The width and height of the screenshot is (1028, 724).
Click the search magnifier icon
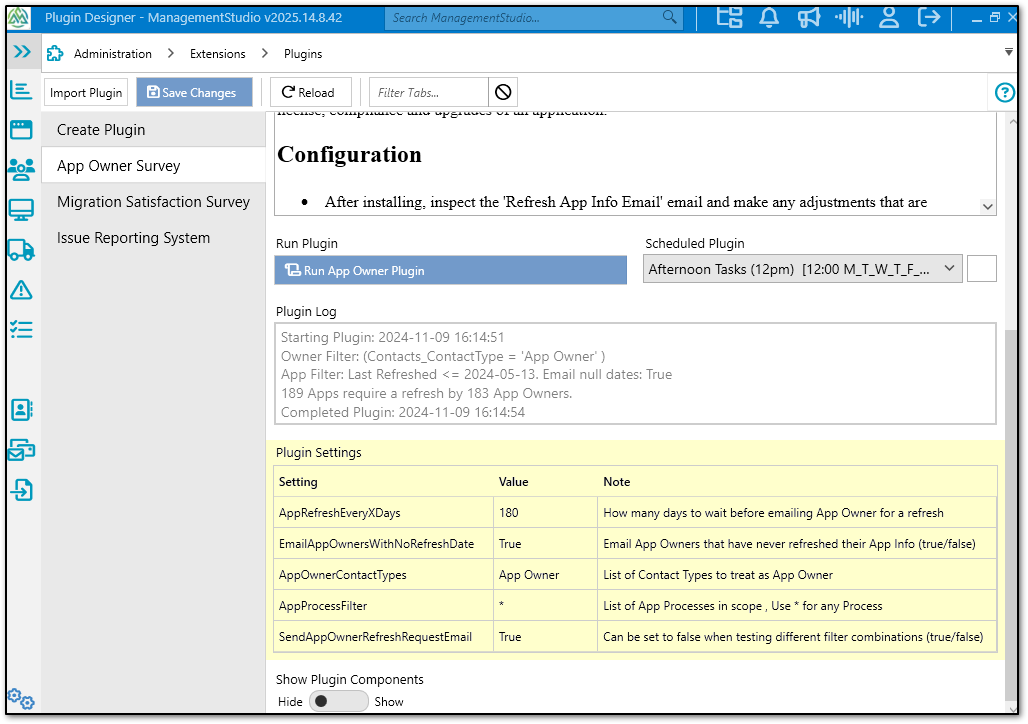(669, 17)
